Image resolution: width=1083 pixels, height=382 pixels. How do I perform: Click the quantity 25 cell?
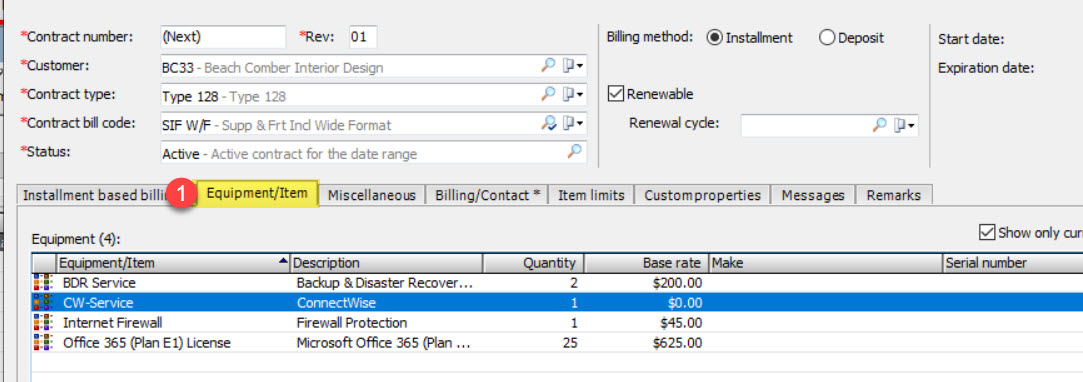click(x=570, y=343)
